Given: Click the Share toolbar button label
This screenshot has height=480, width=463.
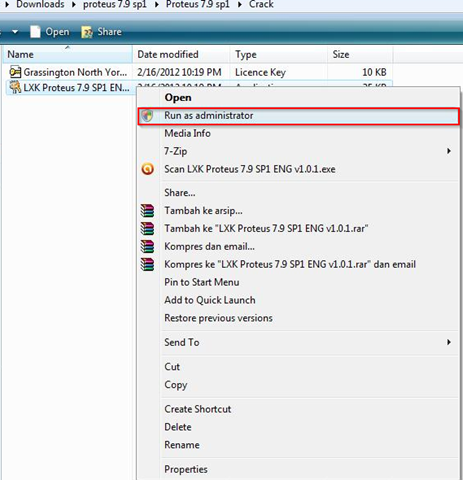Looking at the screenshot, I should coord(109,32).
